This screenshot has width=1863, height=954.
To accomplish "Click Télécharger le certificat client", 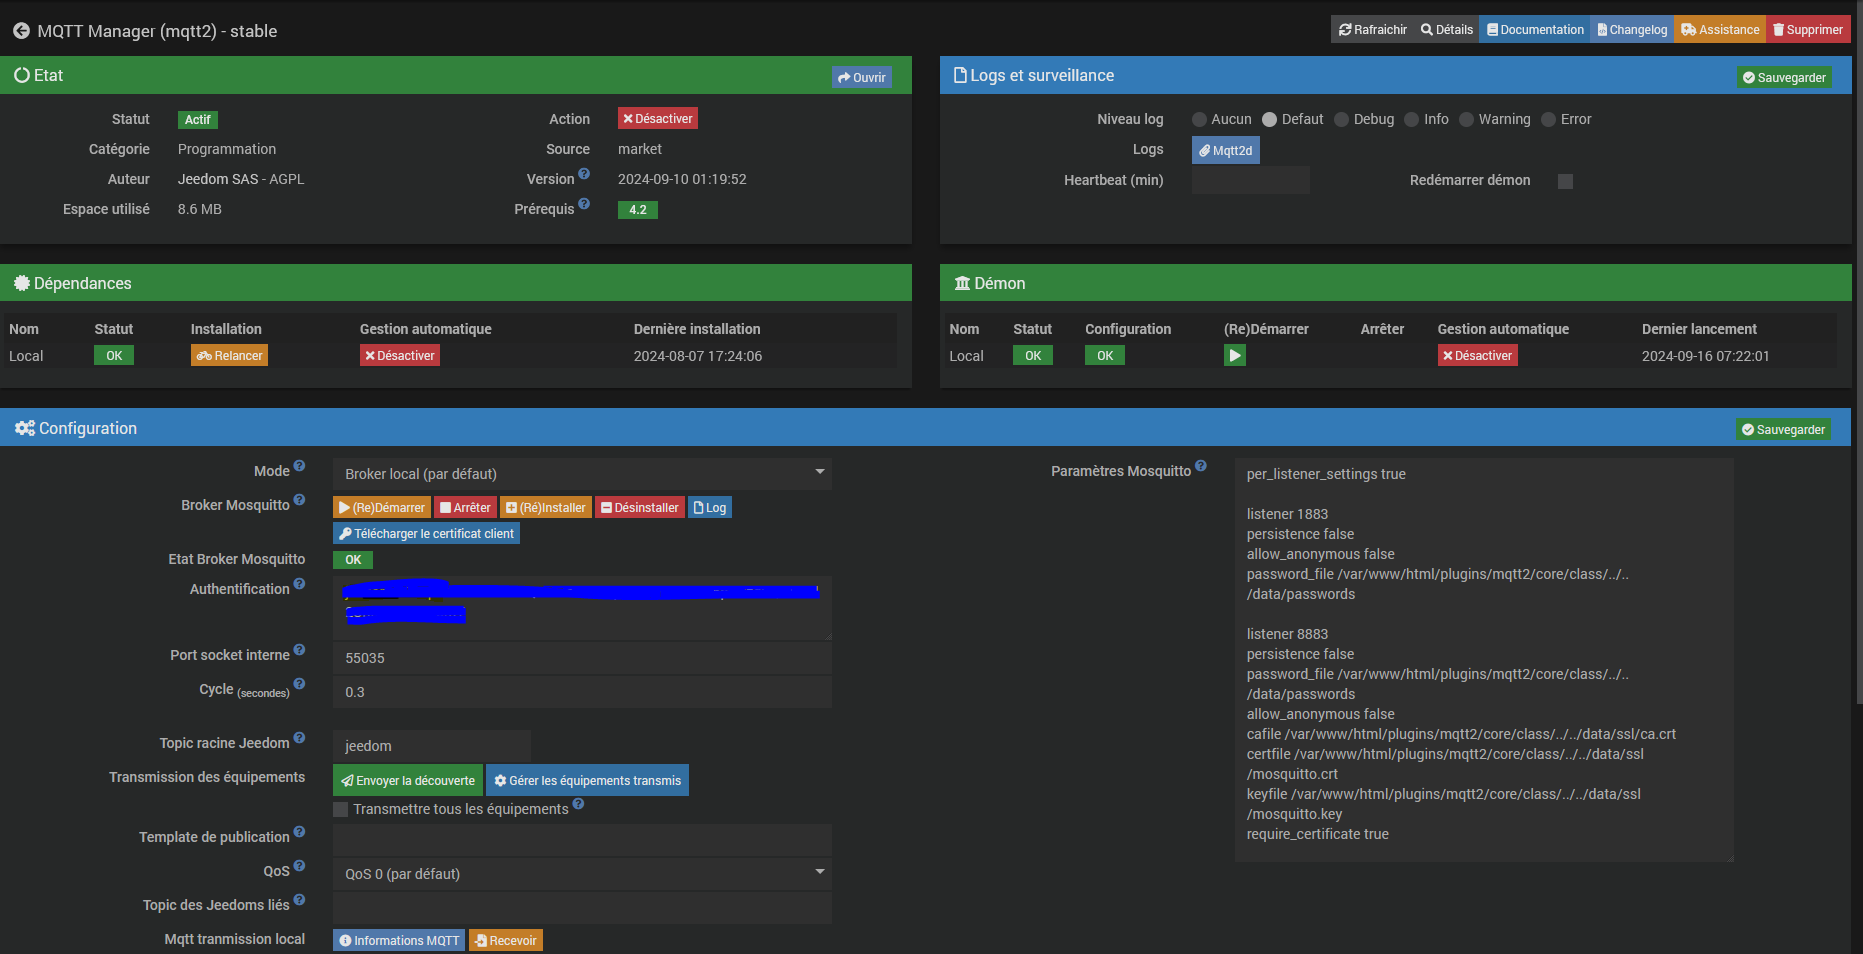I will click(x=426, y=534).
